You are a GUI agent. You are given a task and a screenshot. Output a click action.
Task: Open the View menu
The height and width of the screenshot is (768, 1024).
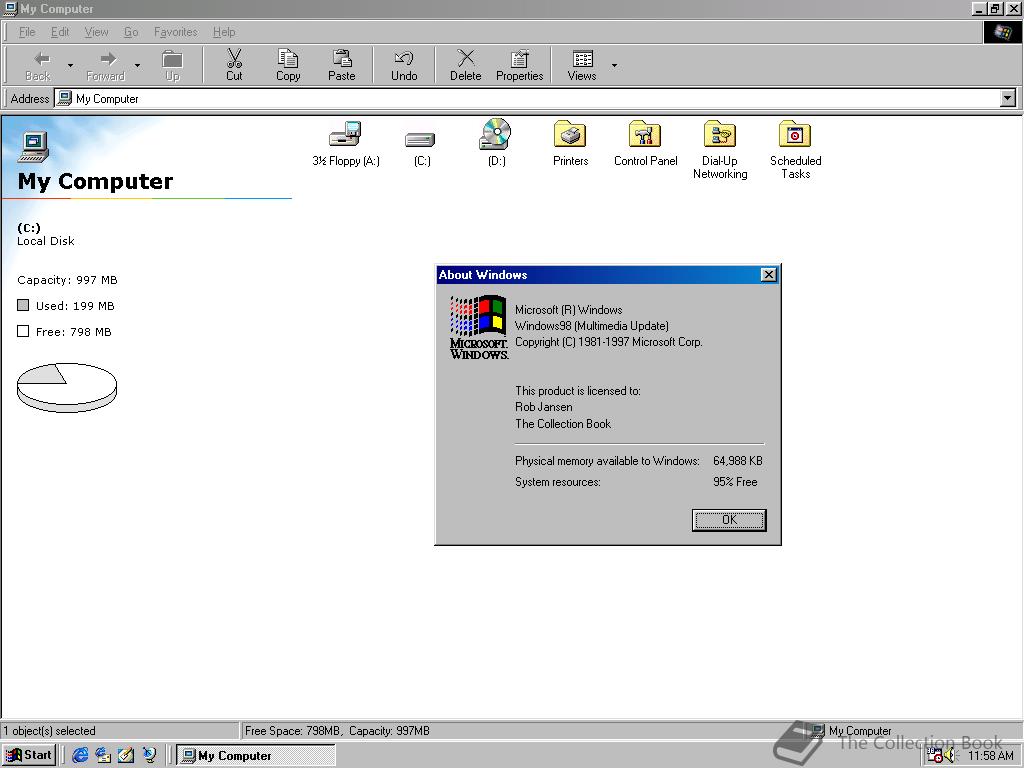tap(96, 32)
